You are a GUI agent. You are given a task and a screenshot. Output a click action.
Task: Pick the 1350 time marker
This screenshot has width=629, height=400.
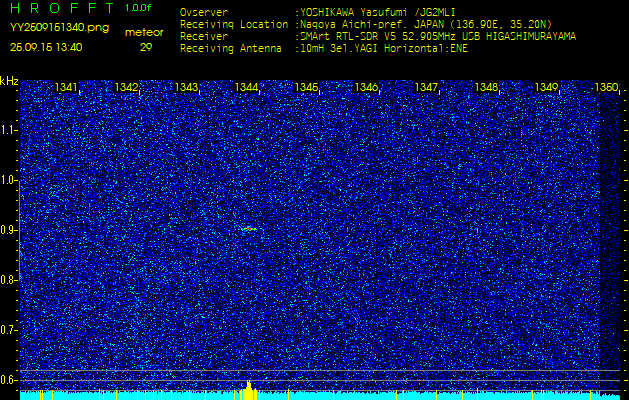606,88
